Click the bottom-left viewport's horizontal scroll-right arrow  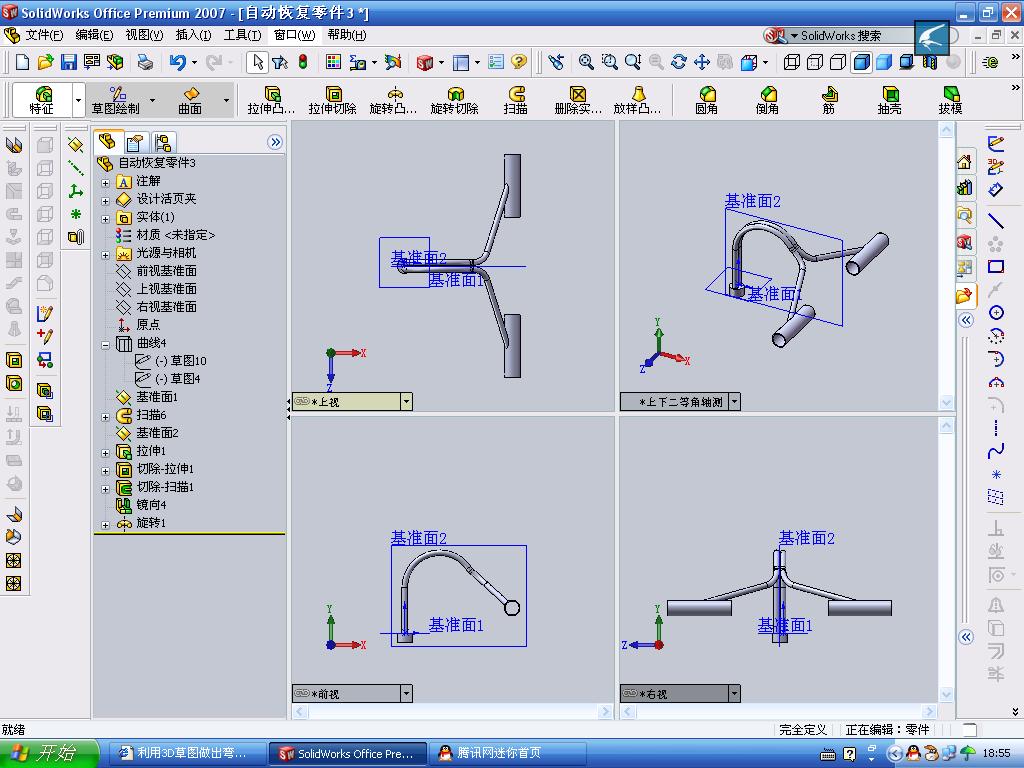[x=605, y=711]
